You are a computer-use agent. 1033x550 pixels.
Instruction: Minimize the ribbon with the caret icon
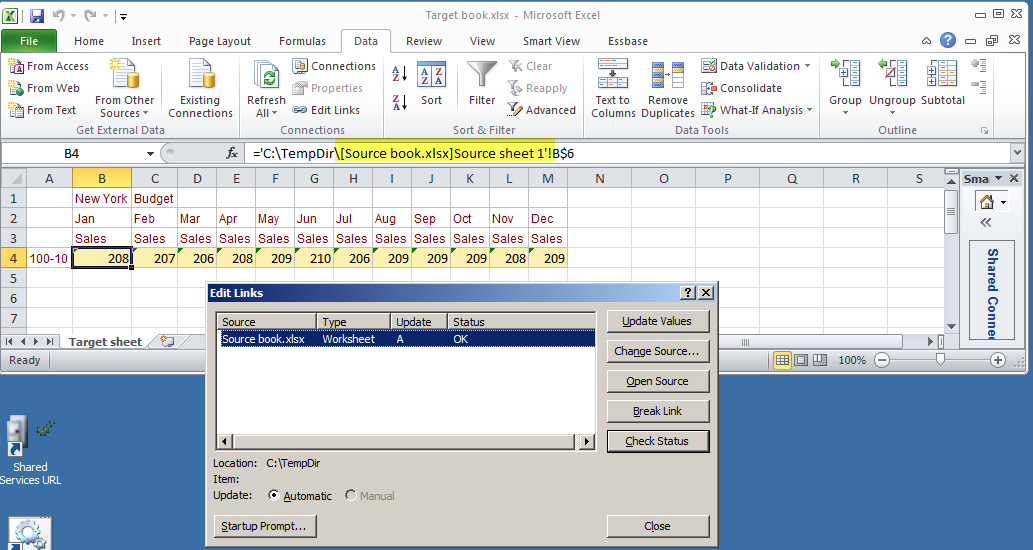point(926,41)
